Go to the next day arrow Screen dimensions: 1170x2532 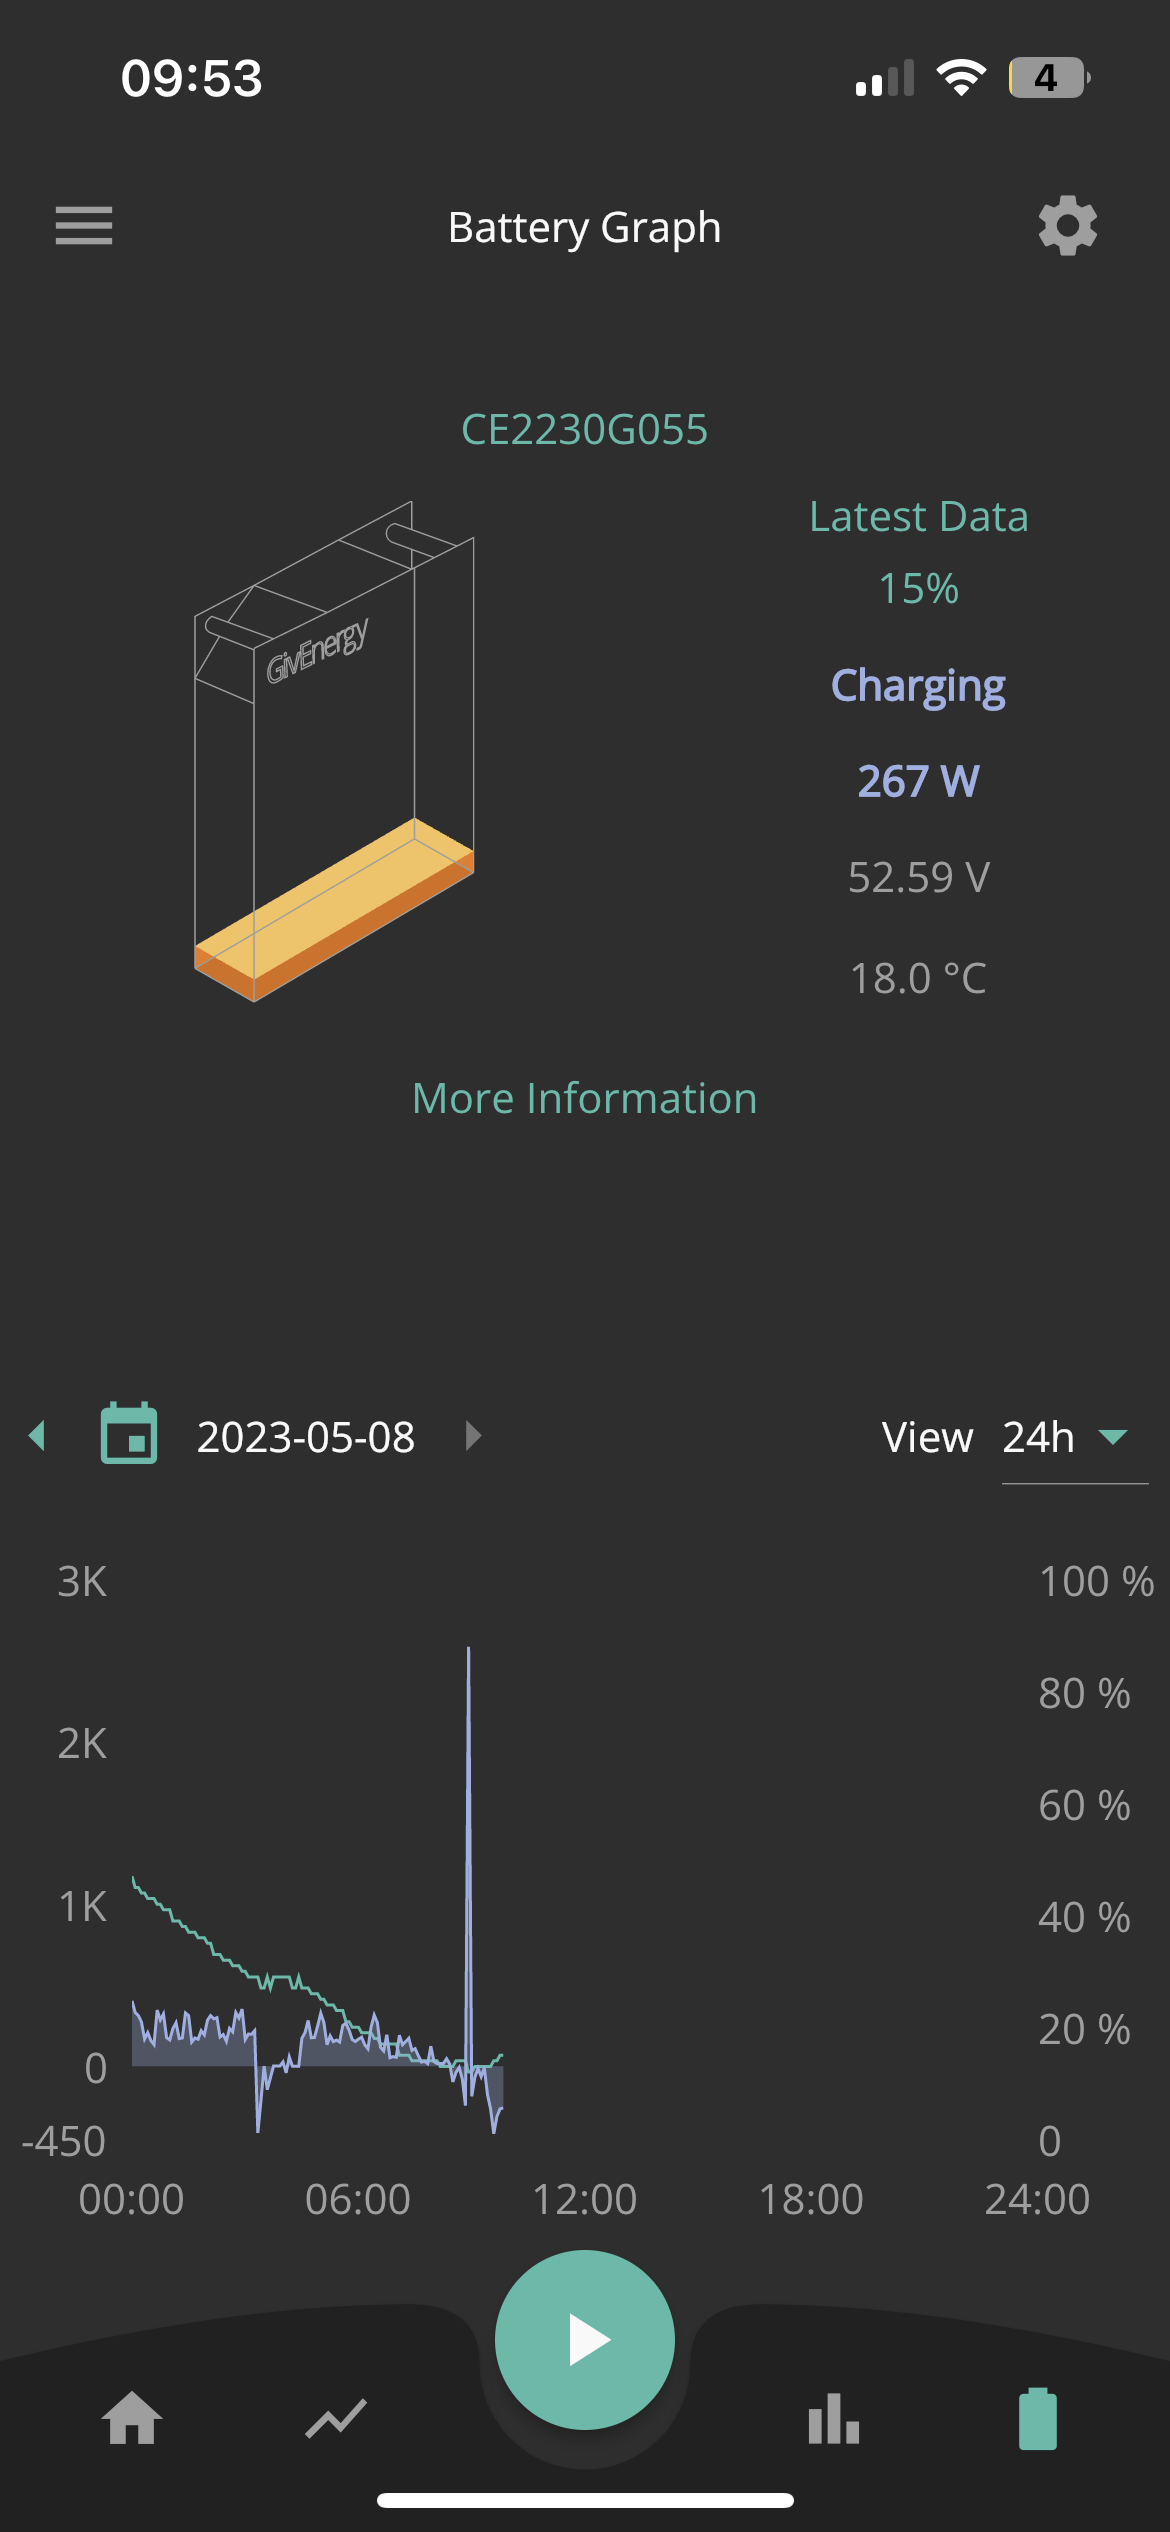(x=473, y=1436)
